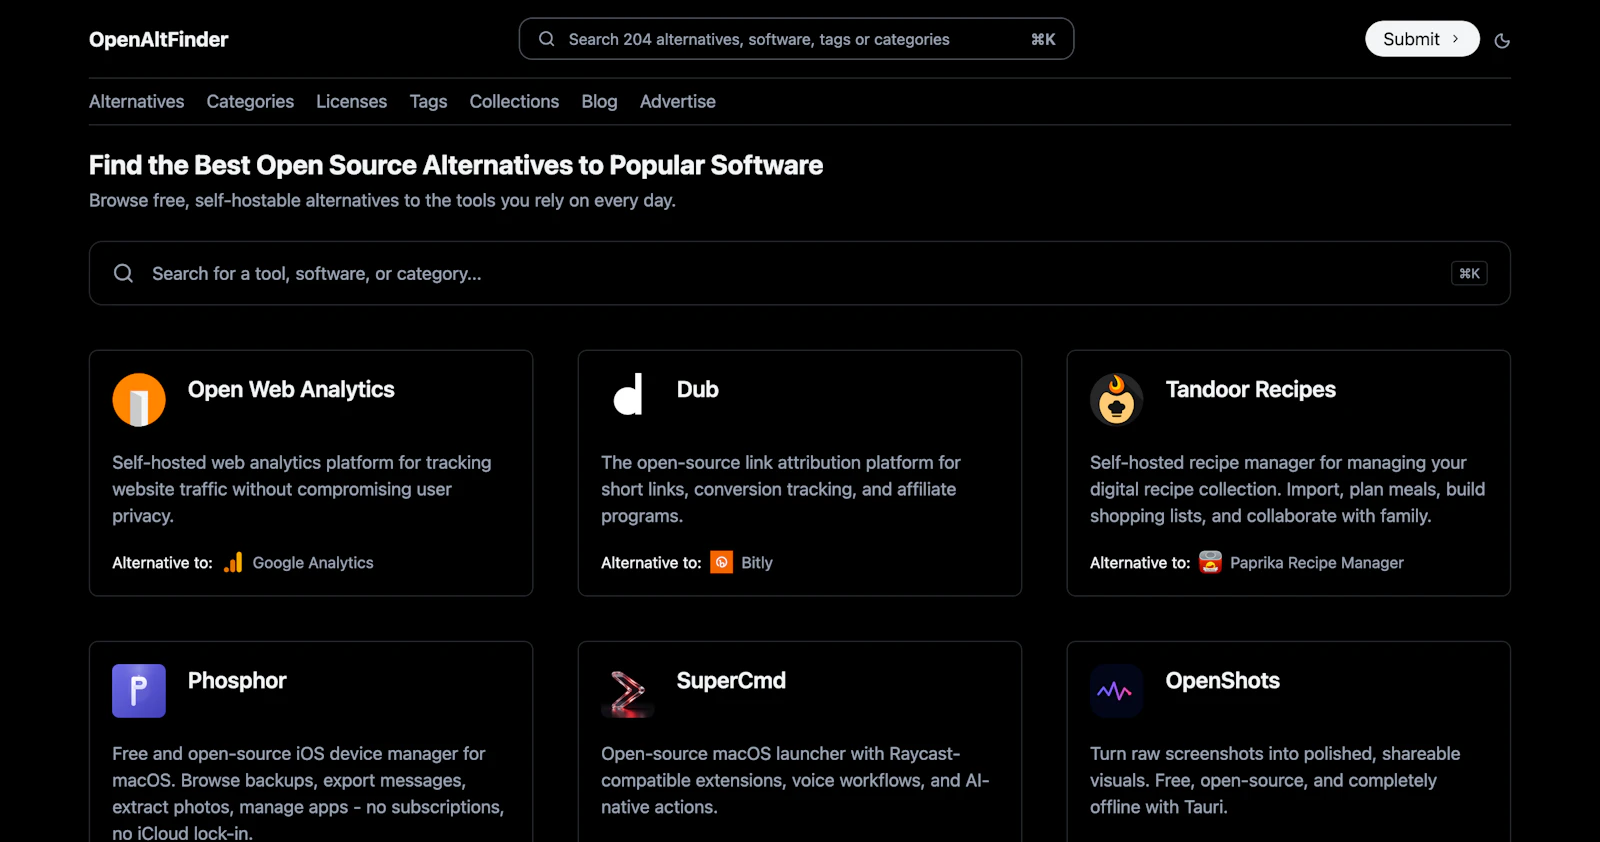Click the 'Find the Best Open Source Alternatives' heading
The image size is (1600, 842).
[456, 165]
